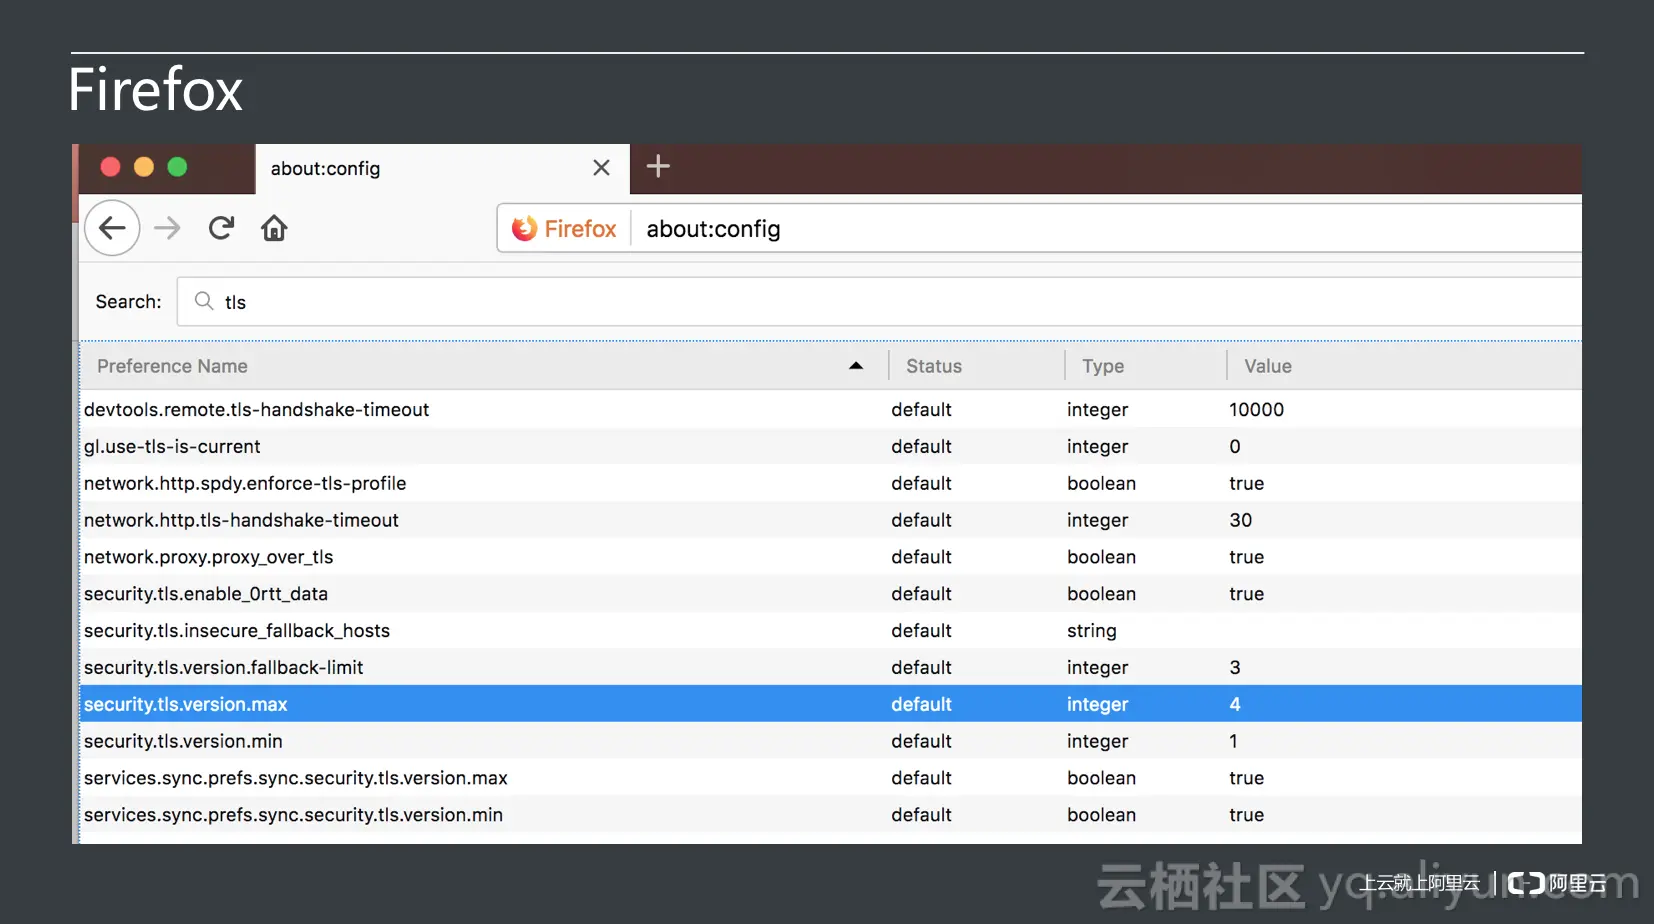Click boolean type of services.sync security.tls.version.max
The image size is (1654, 924).
point(1102,778)
